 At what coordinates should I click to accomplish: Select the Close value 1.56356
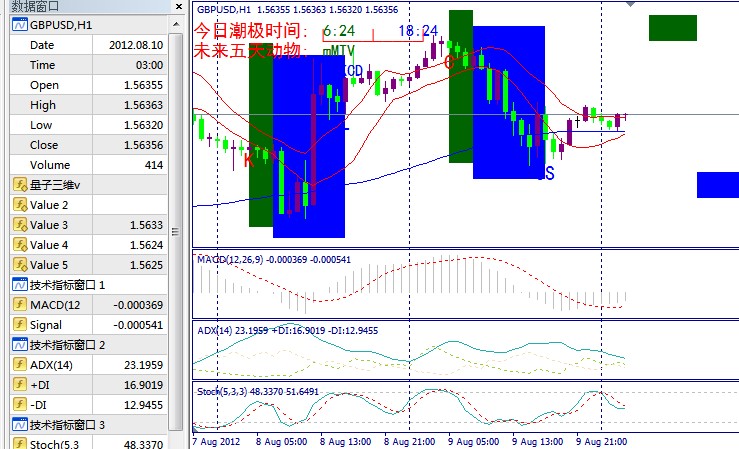pyautogui.click(x=143, y=145)
